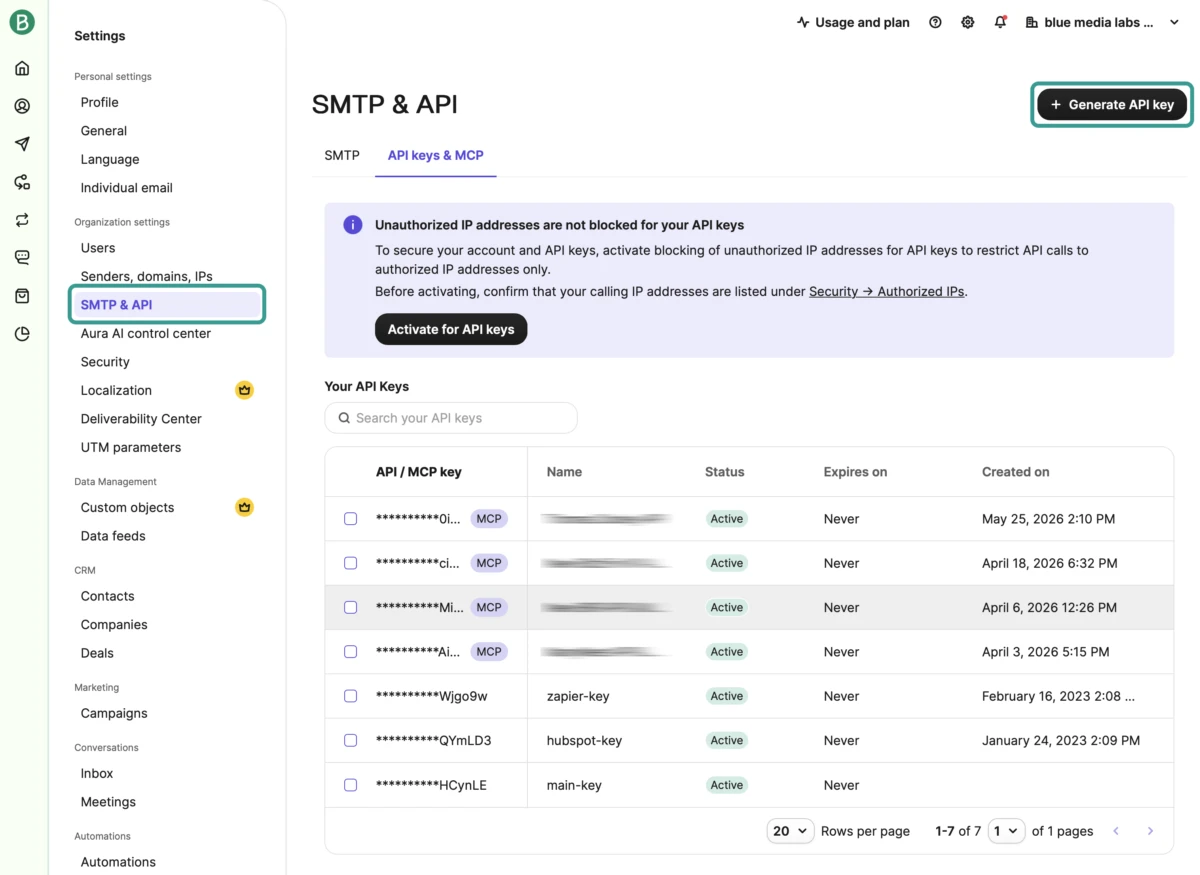Open the Transactional arrows icon in left rail
This screenshot has height=875, width=1200.
22,220
